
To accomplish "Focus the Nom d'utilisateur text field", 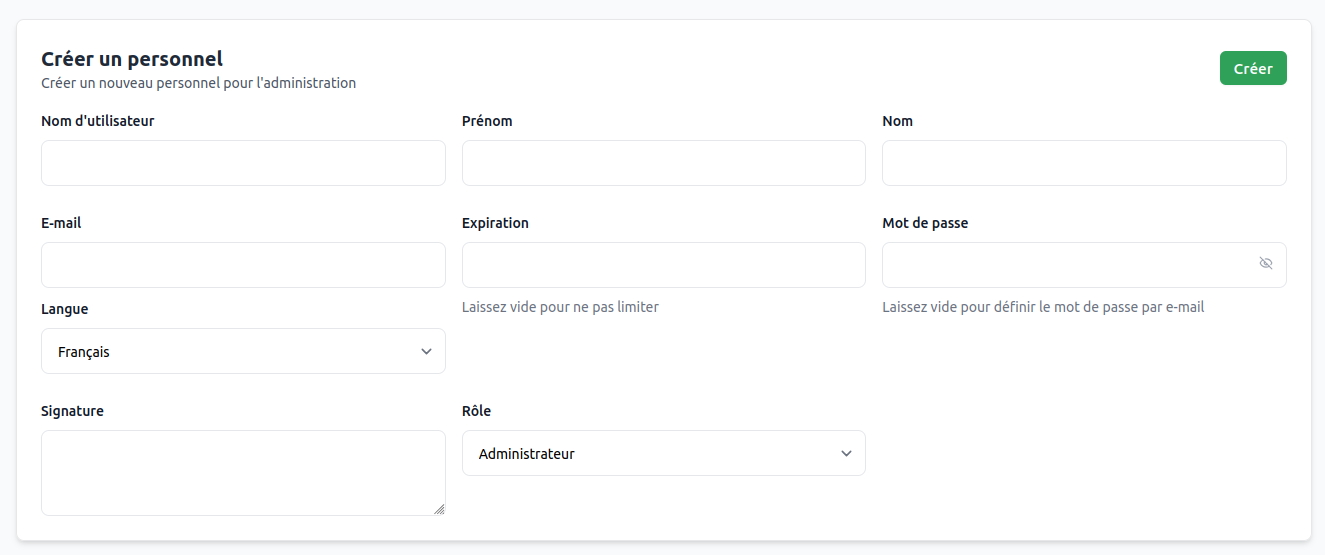I will 243,163.
